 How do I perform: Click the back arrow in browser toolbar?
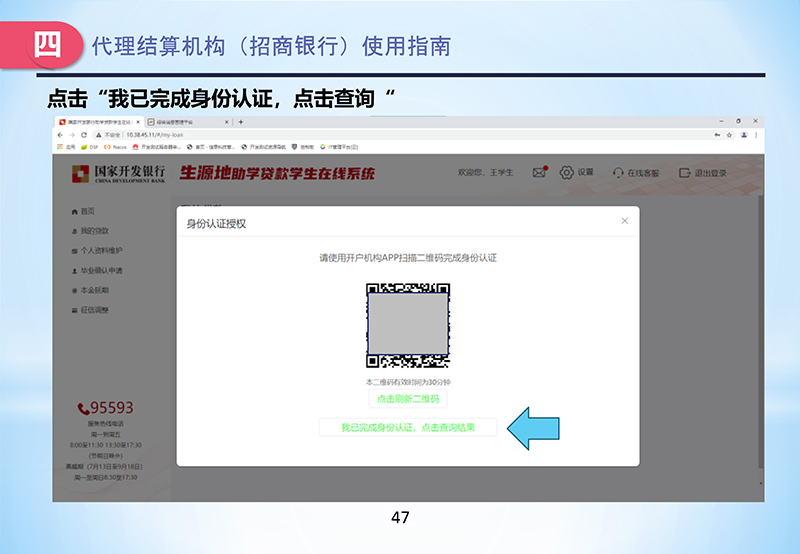coord(60,135)
